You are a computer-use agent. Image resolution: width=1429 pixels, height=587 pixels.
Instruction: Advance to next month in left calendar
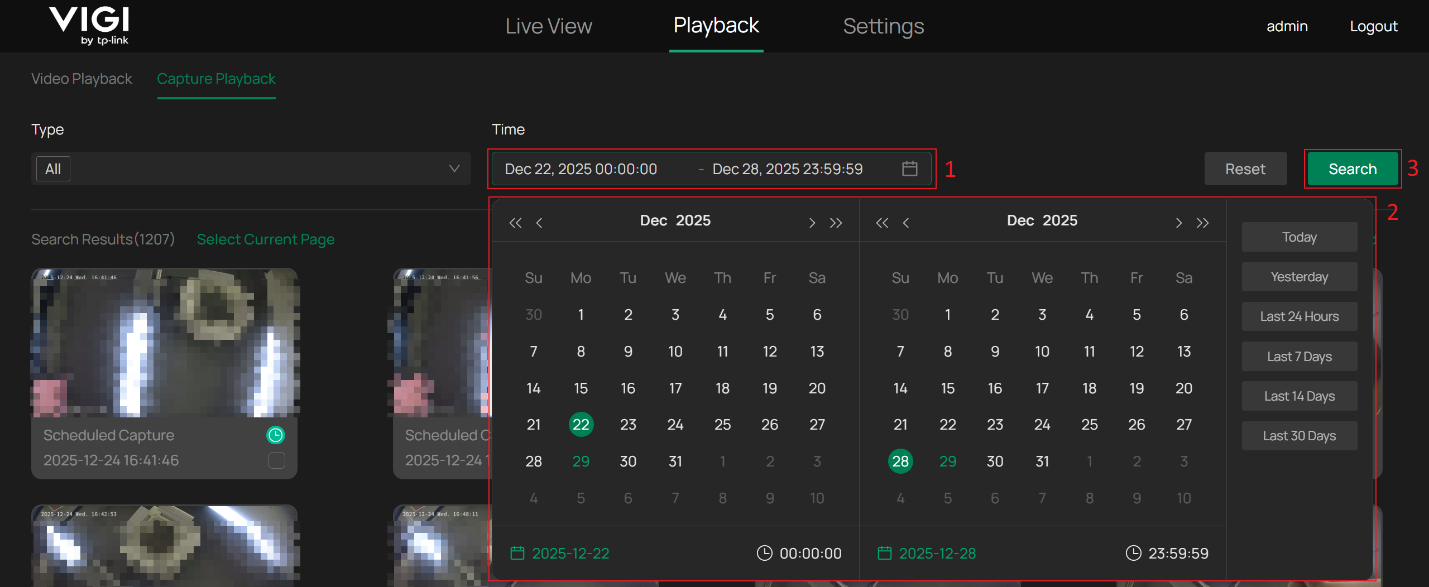coord(812,223)
